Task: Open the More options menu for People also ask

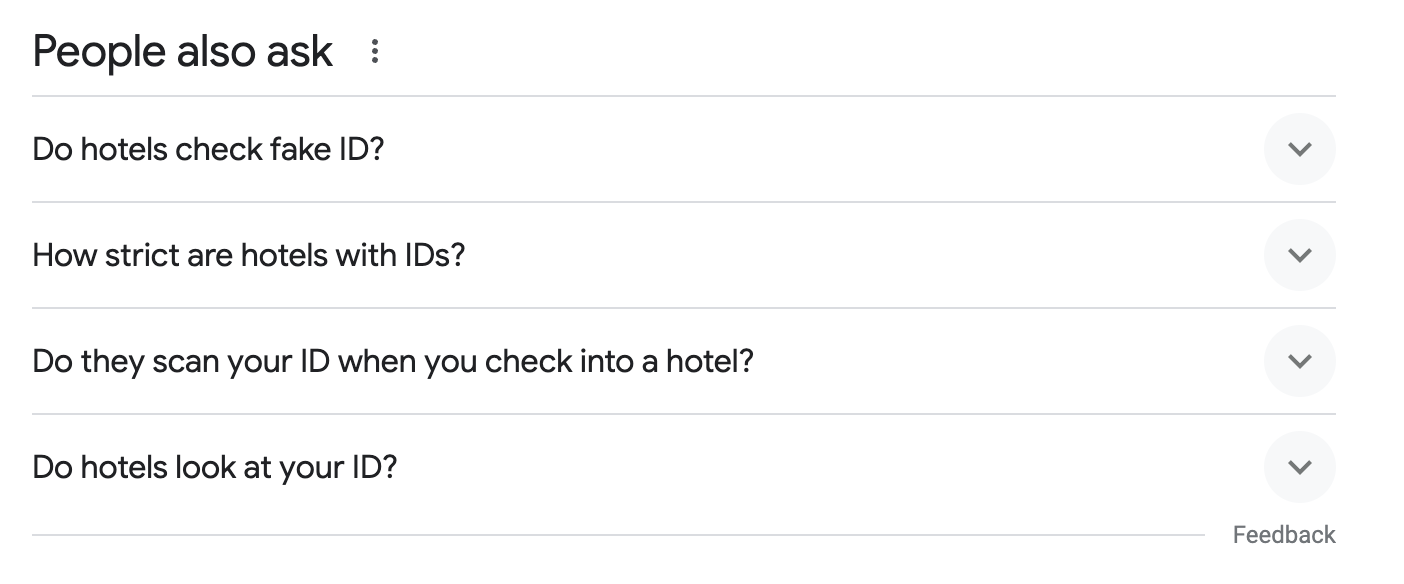Action: pyautogui.click(x=375, y=51)
